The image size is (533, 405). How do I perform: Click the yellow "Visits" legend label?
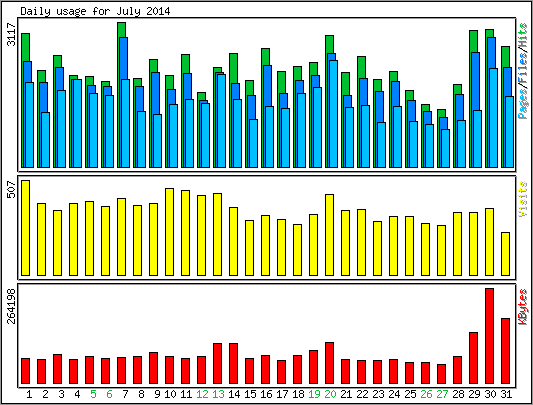point(523,199)
